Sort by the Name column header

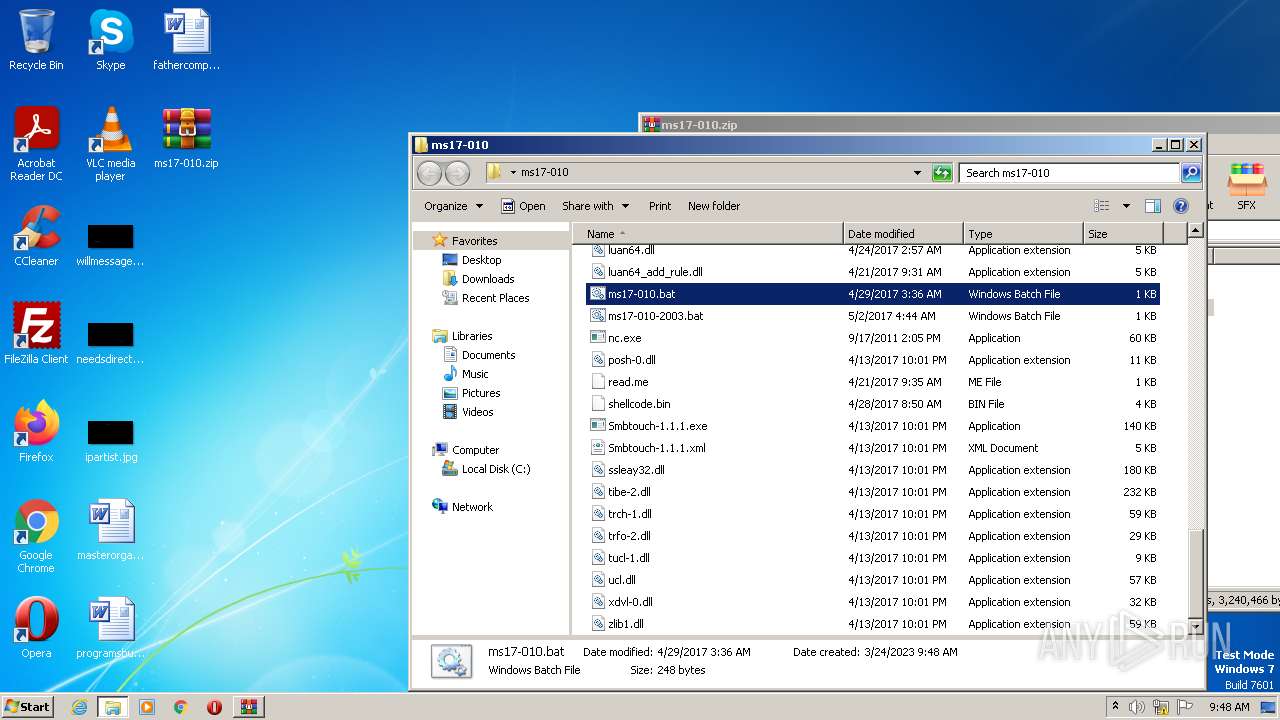coord(708,233)
